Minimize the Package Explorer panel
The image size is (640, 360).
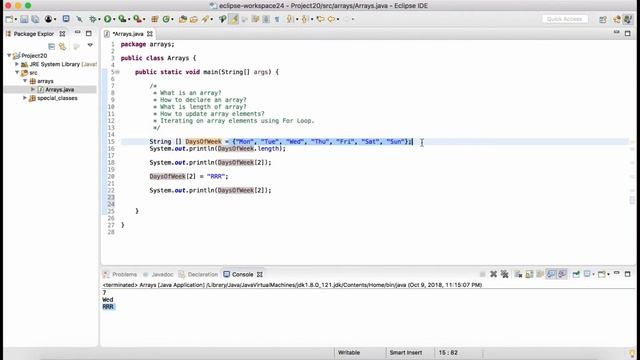(x=78, y=33)
